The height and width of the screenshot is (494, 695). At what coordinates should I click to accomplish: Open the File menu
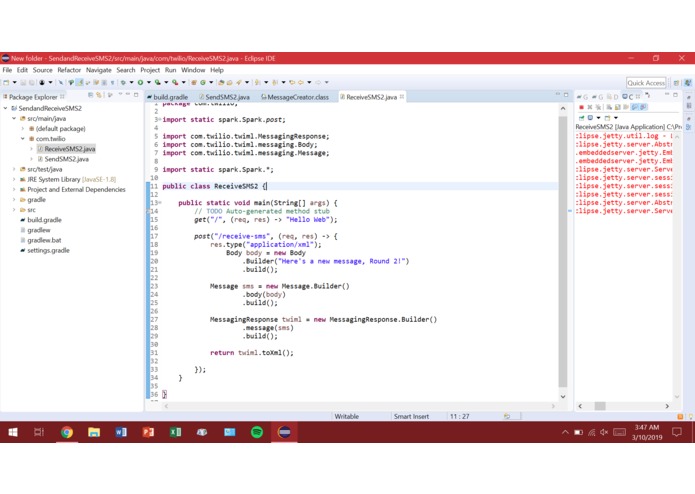7,70
